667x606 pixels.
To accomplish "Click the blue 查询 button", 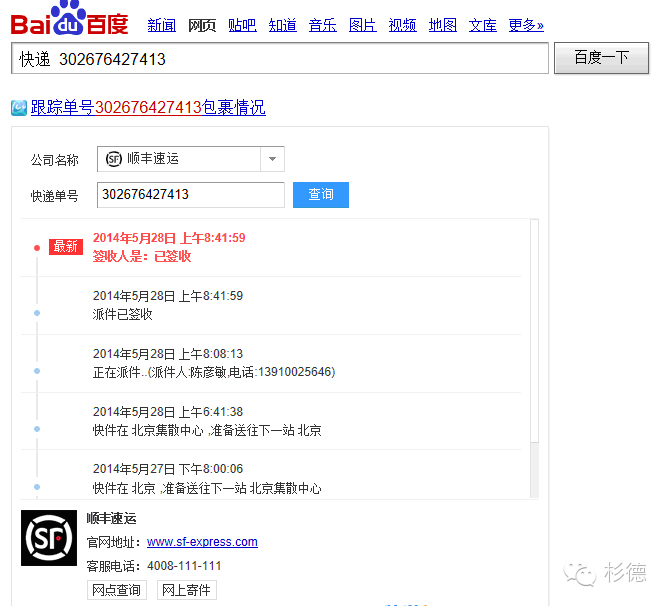I will point(321,195).
